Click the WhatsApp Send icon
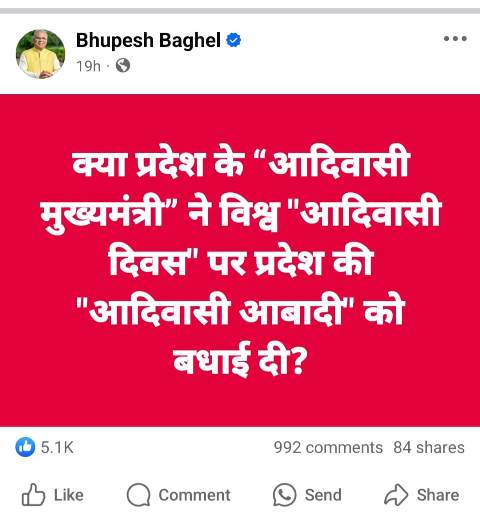The image size is (480, 521). pyautogui.click(x=284, y=495)
